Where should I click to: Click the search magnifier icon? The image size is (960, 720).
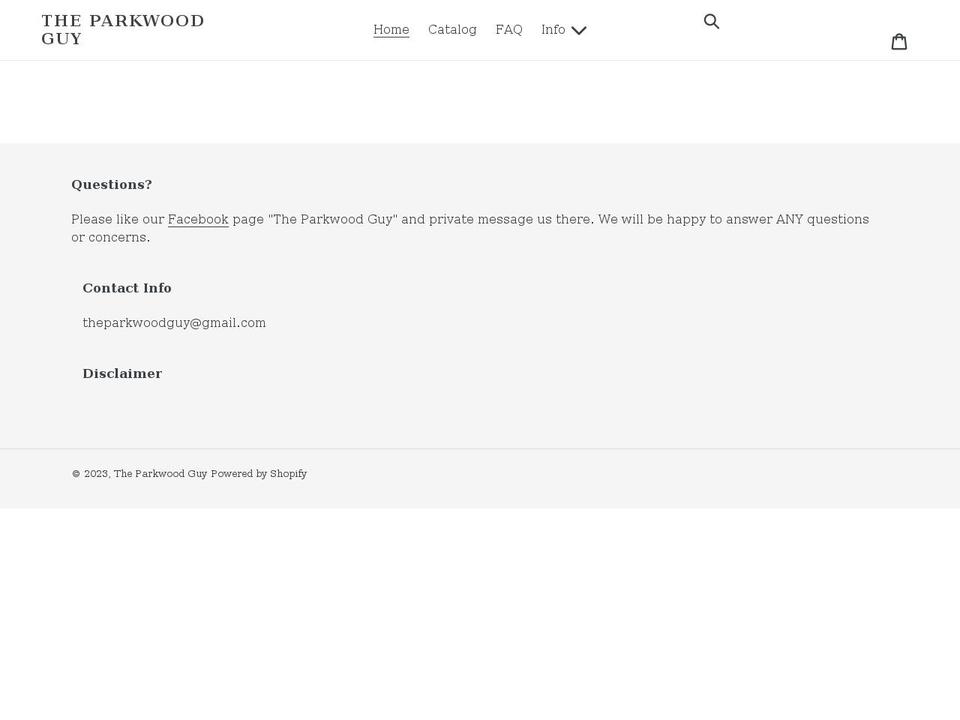712,21
